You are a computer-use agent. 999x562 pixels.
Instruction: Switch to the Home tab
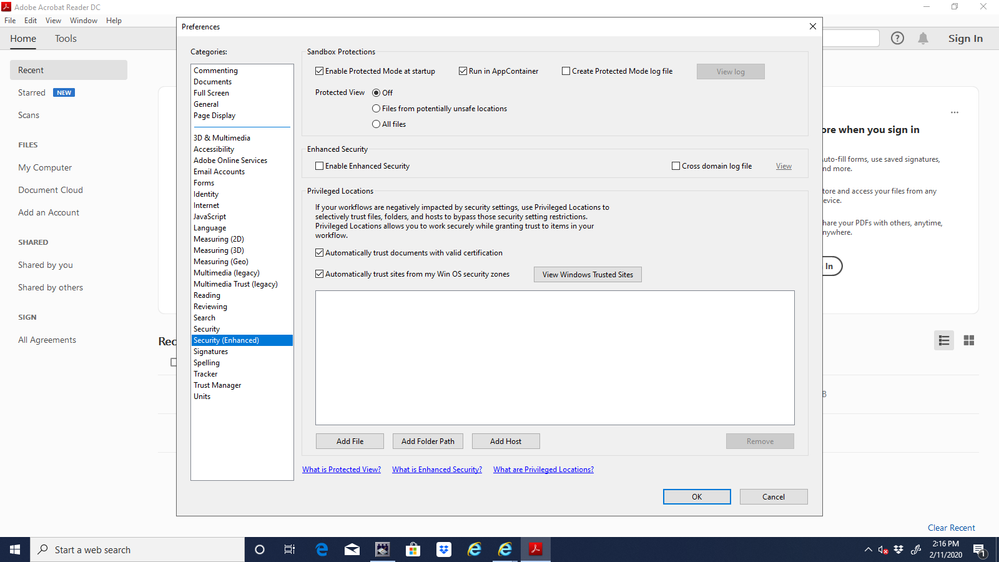(23, 38)
